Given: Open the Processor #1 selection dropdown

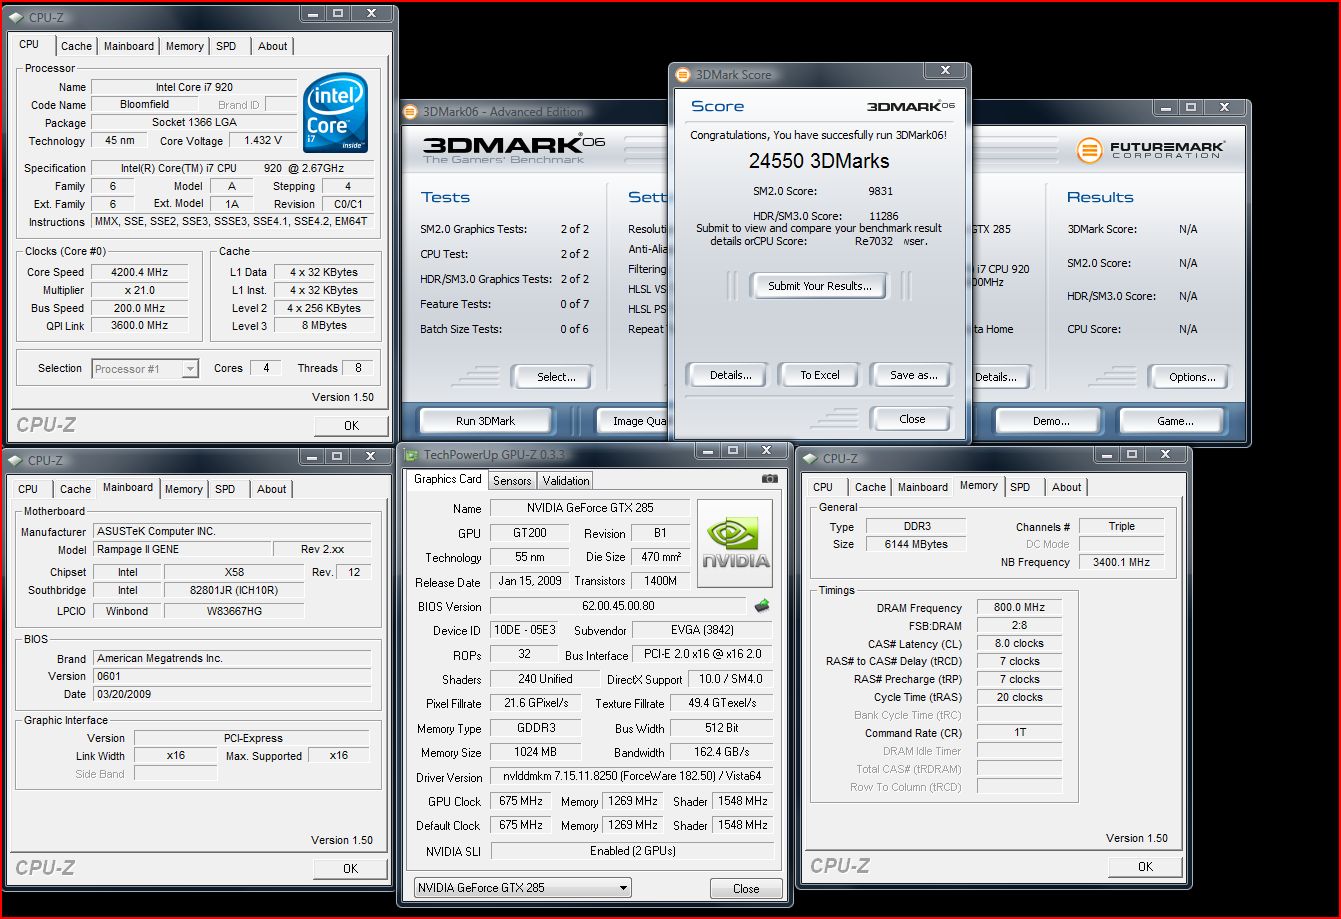Looking at the screenshot, I should (x=146, y=369).
